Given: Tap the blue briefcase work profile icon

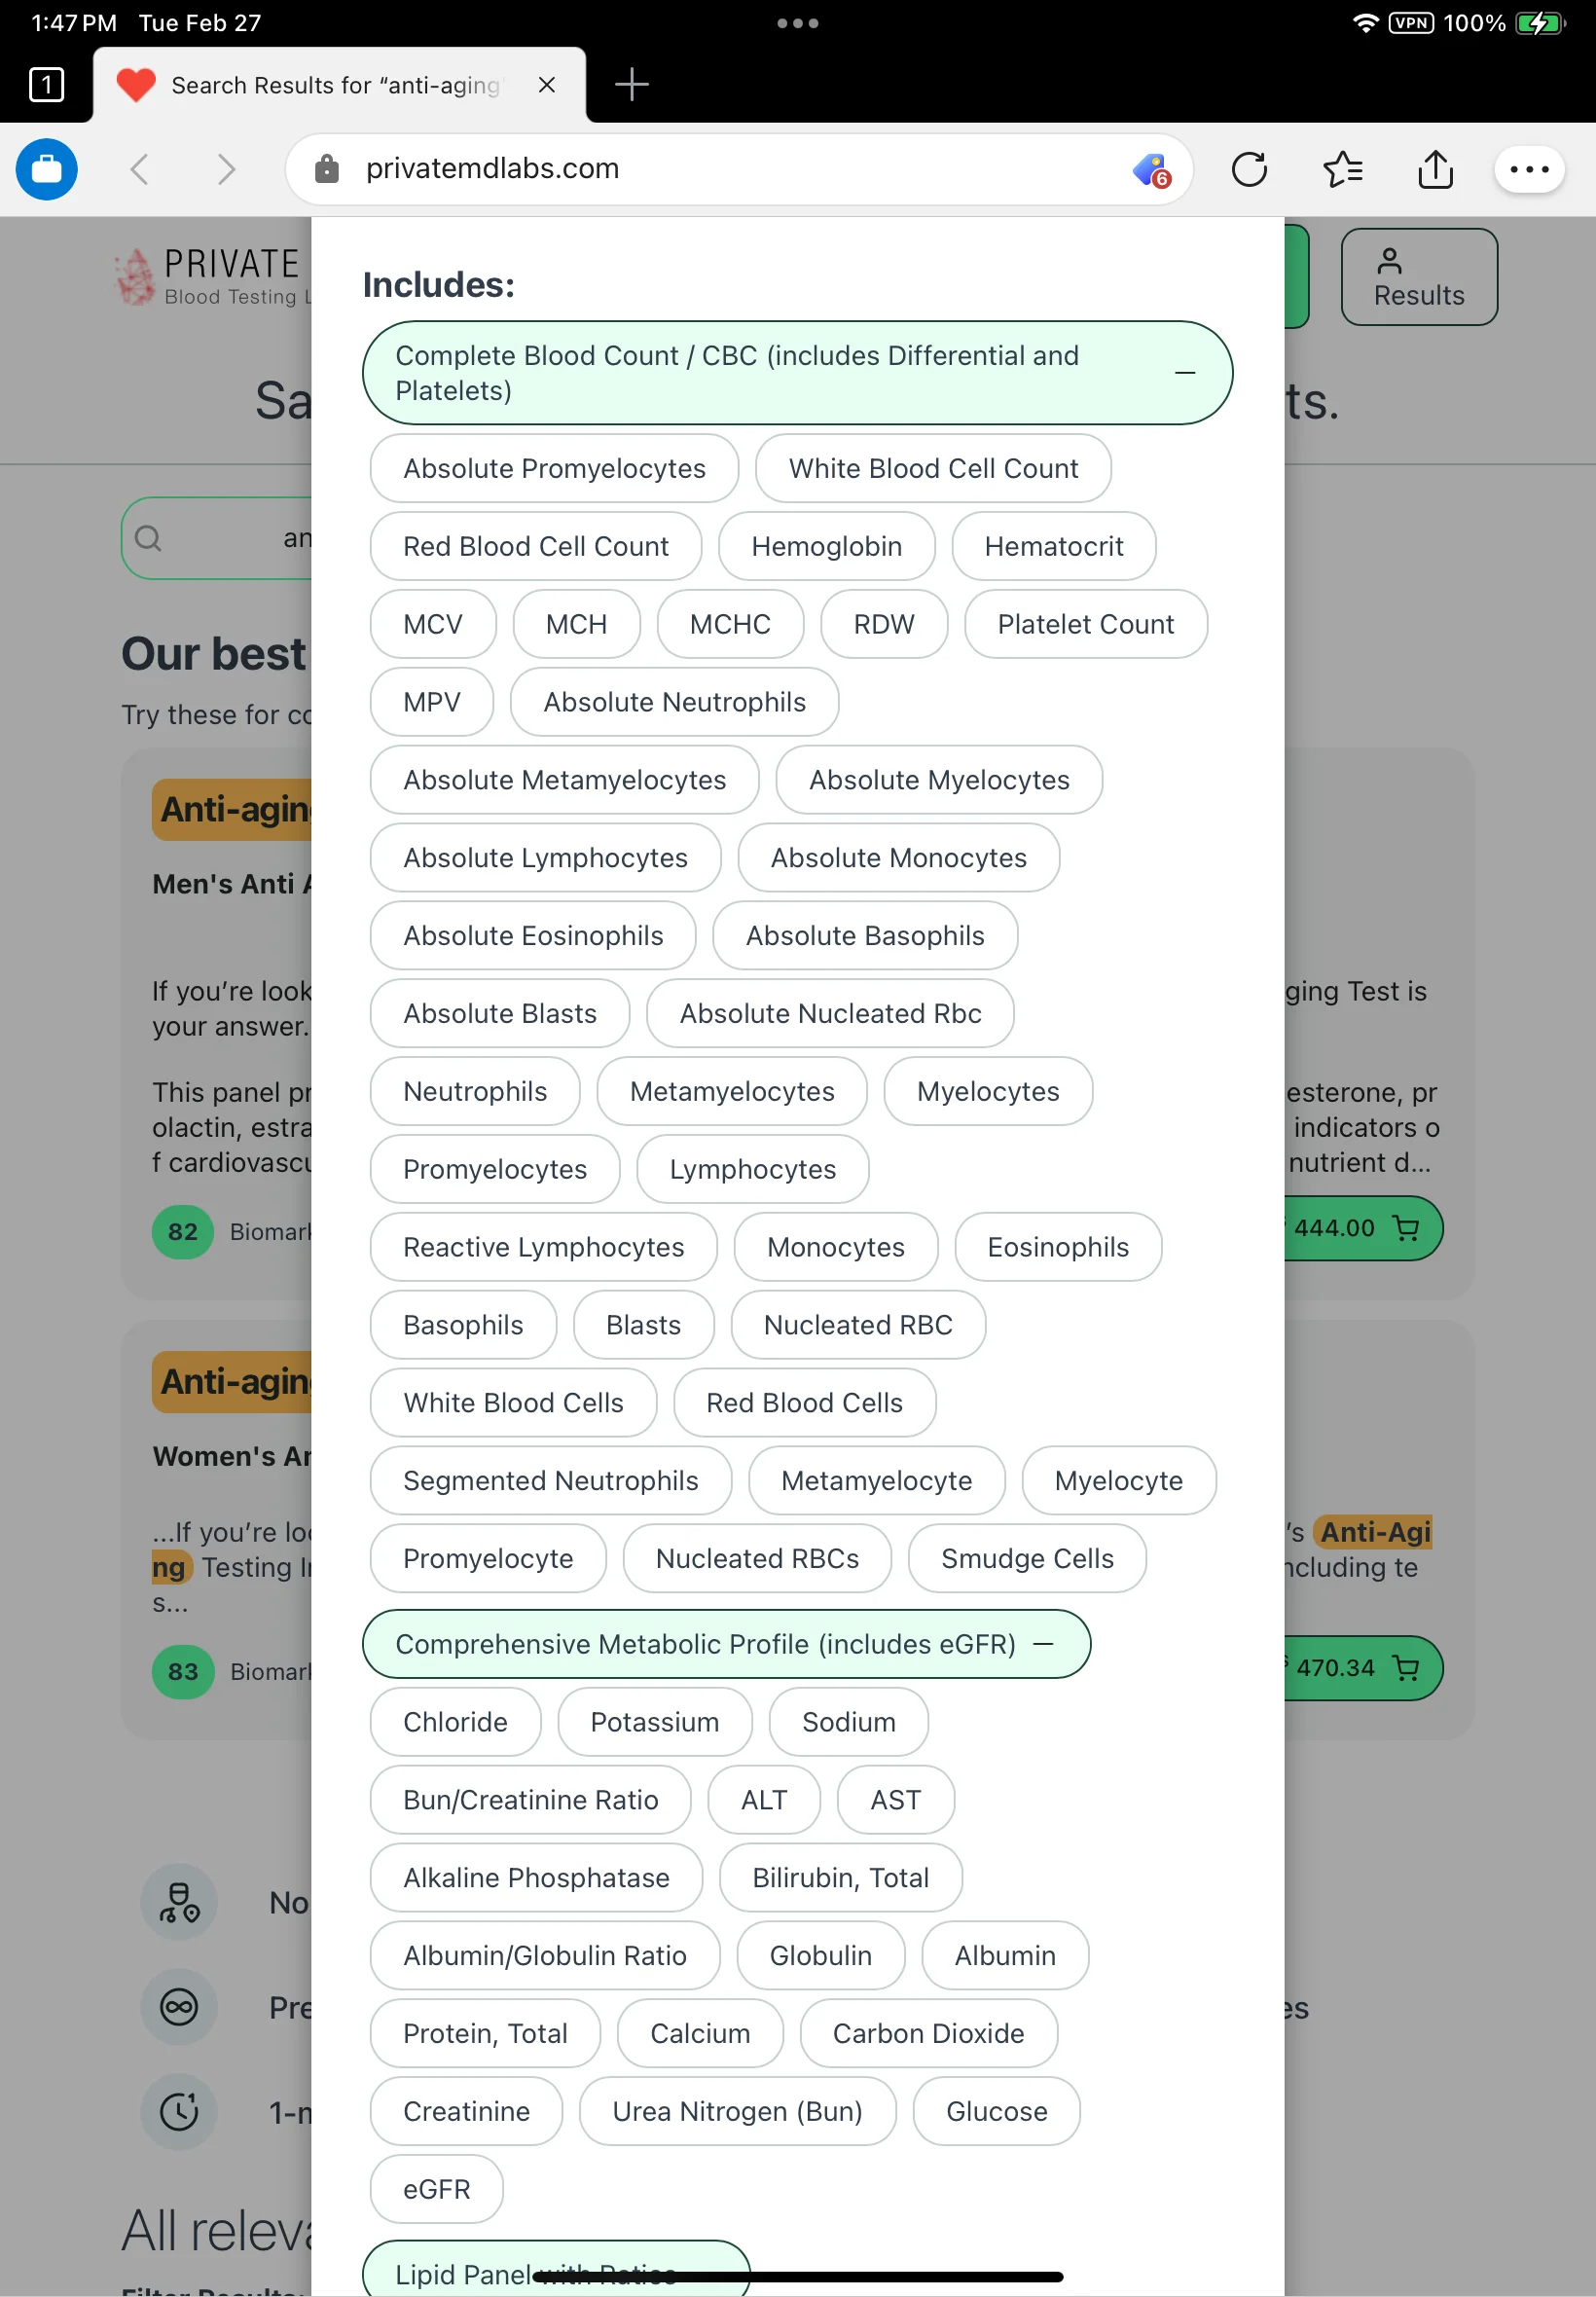Looking at the screenshot, I should [x=46, y=169].
